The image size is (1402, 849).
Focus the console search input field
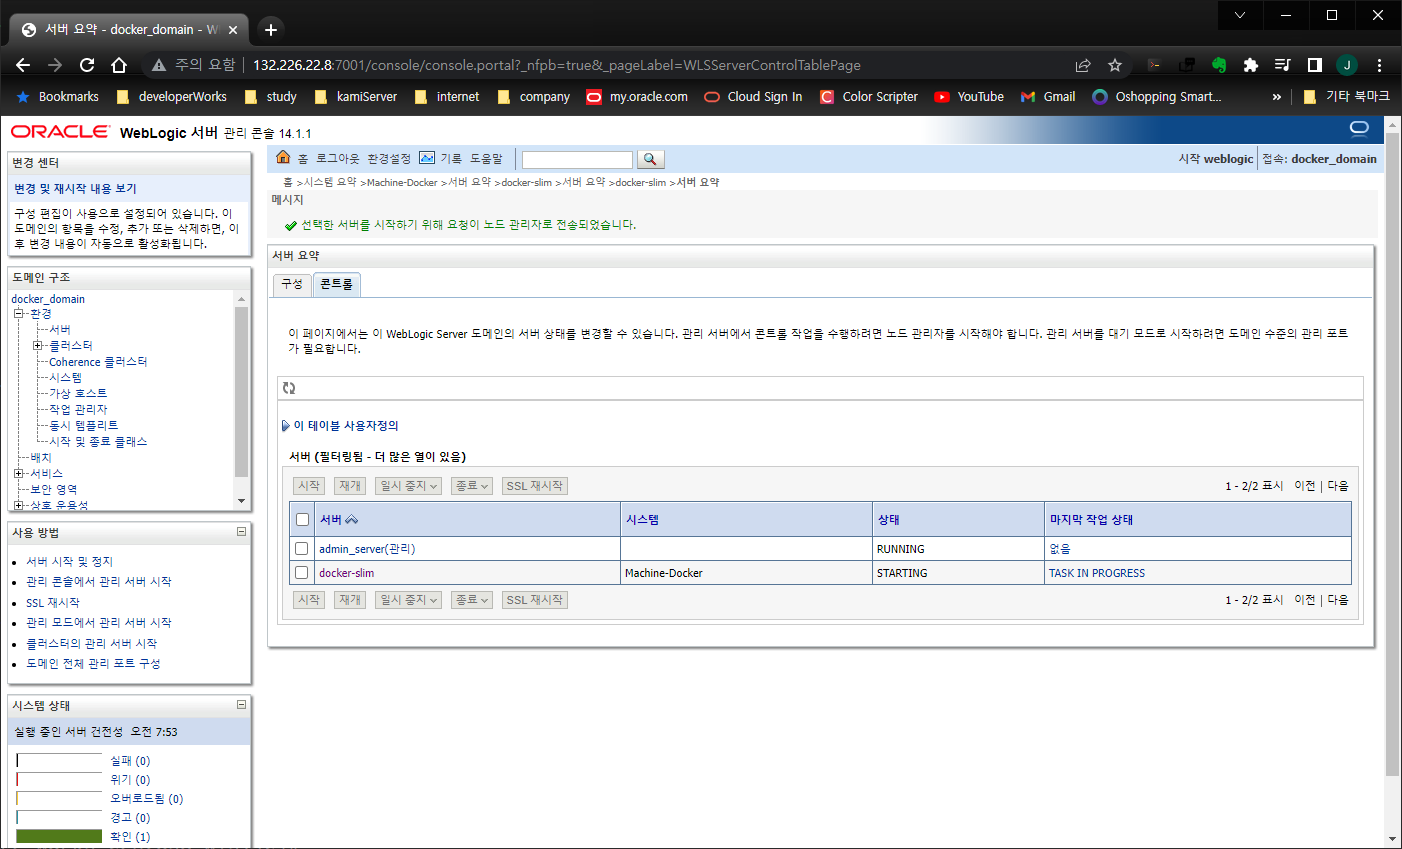pyautogui.click(x=577, y=159)
